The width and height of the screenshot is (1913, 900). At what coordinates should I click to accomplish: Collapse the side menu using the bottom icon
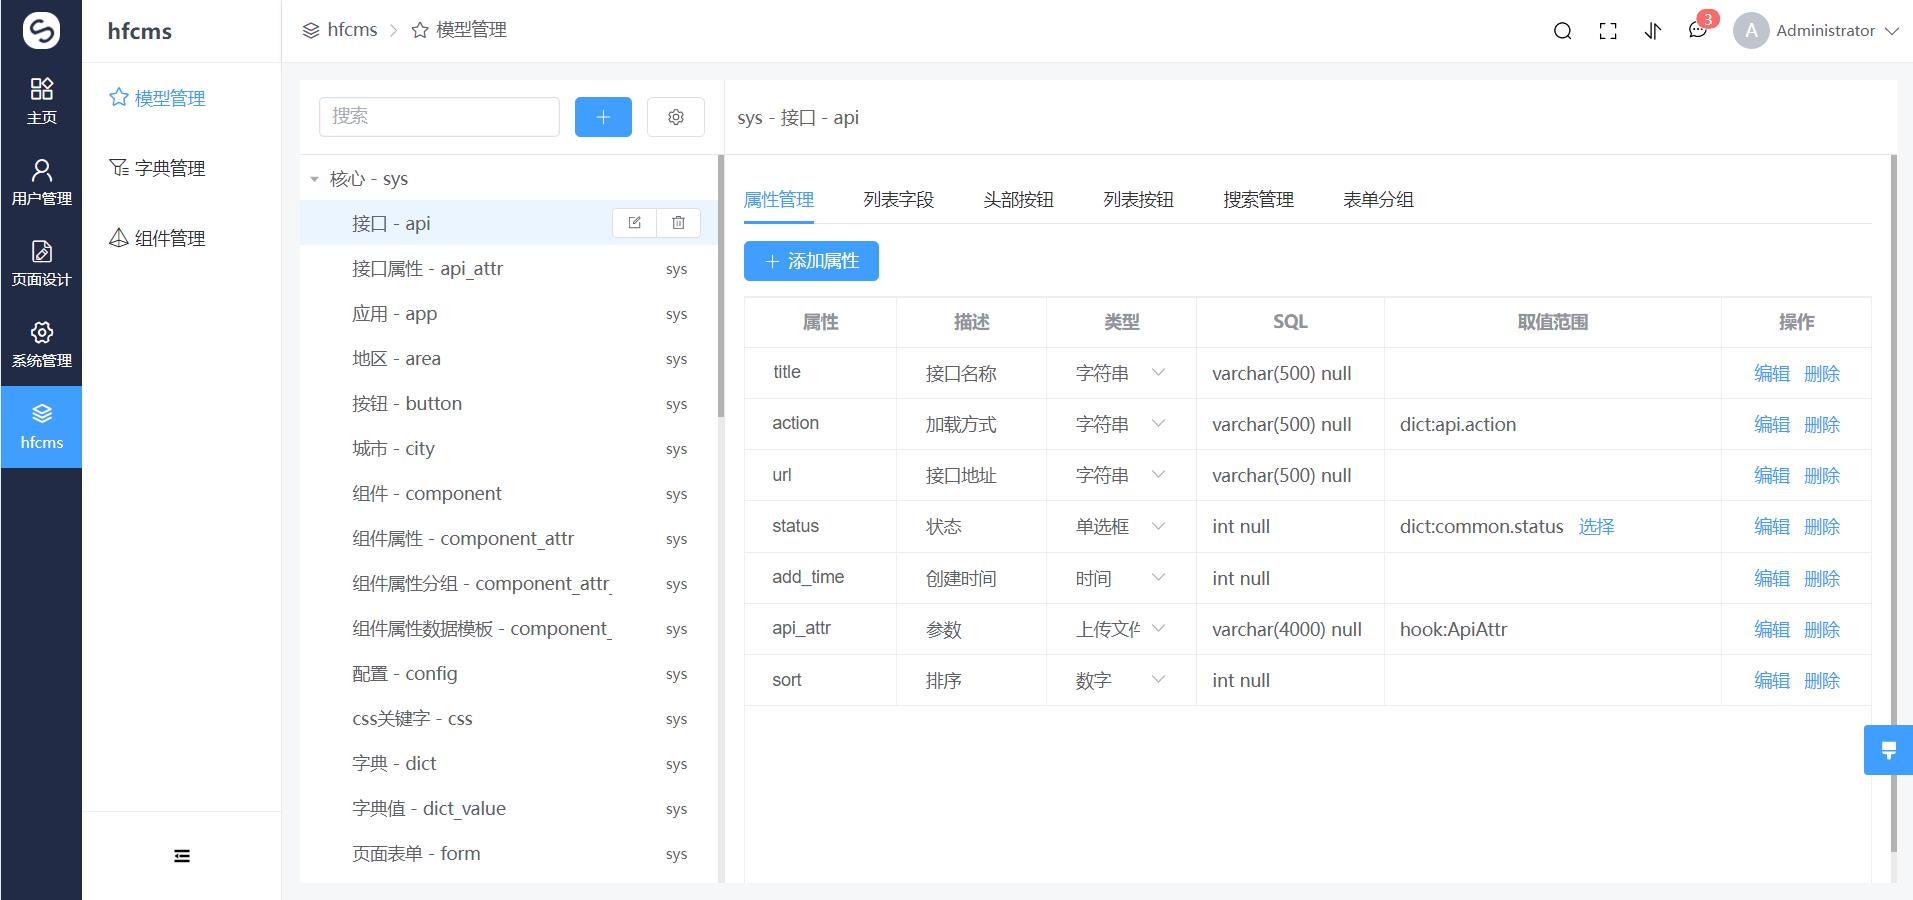[182, 856]
